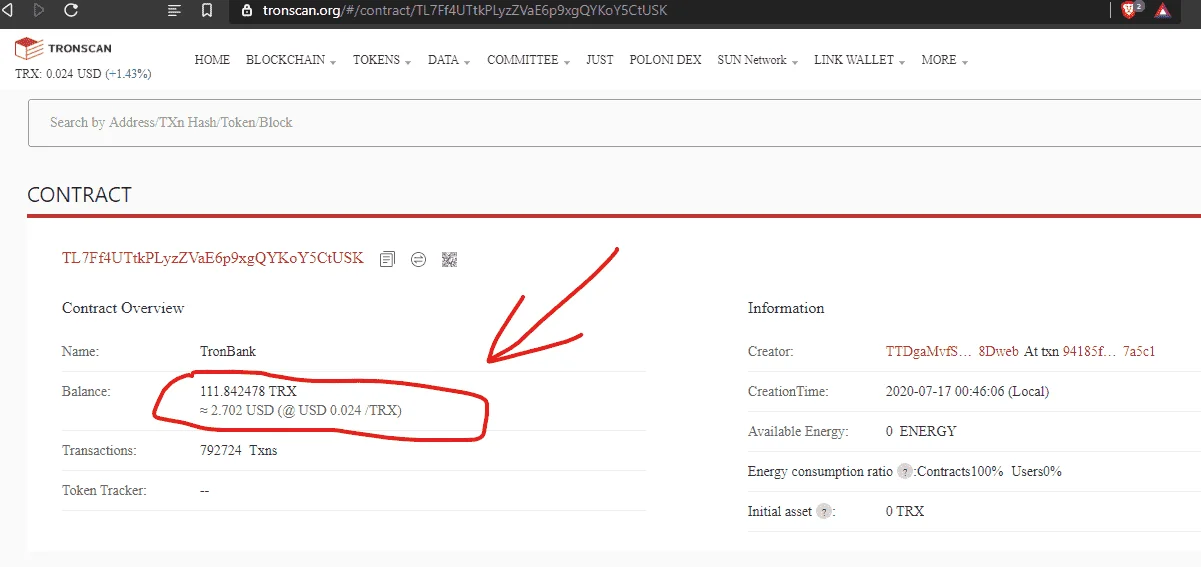Image resolution: width=1201 pixels, height=567 pixels.
Task: Open the Brave Shields lion icon
Action: [1130, 10]
